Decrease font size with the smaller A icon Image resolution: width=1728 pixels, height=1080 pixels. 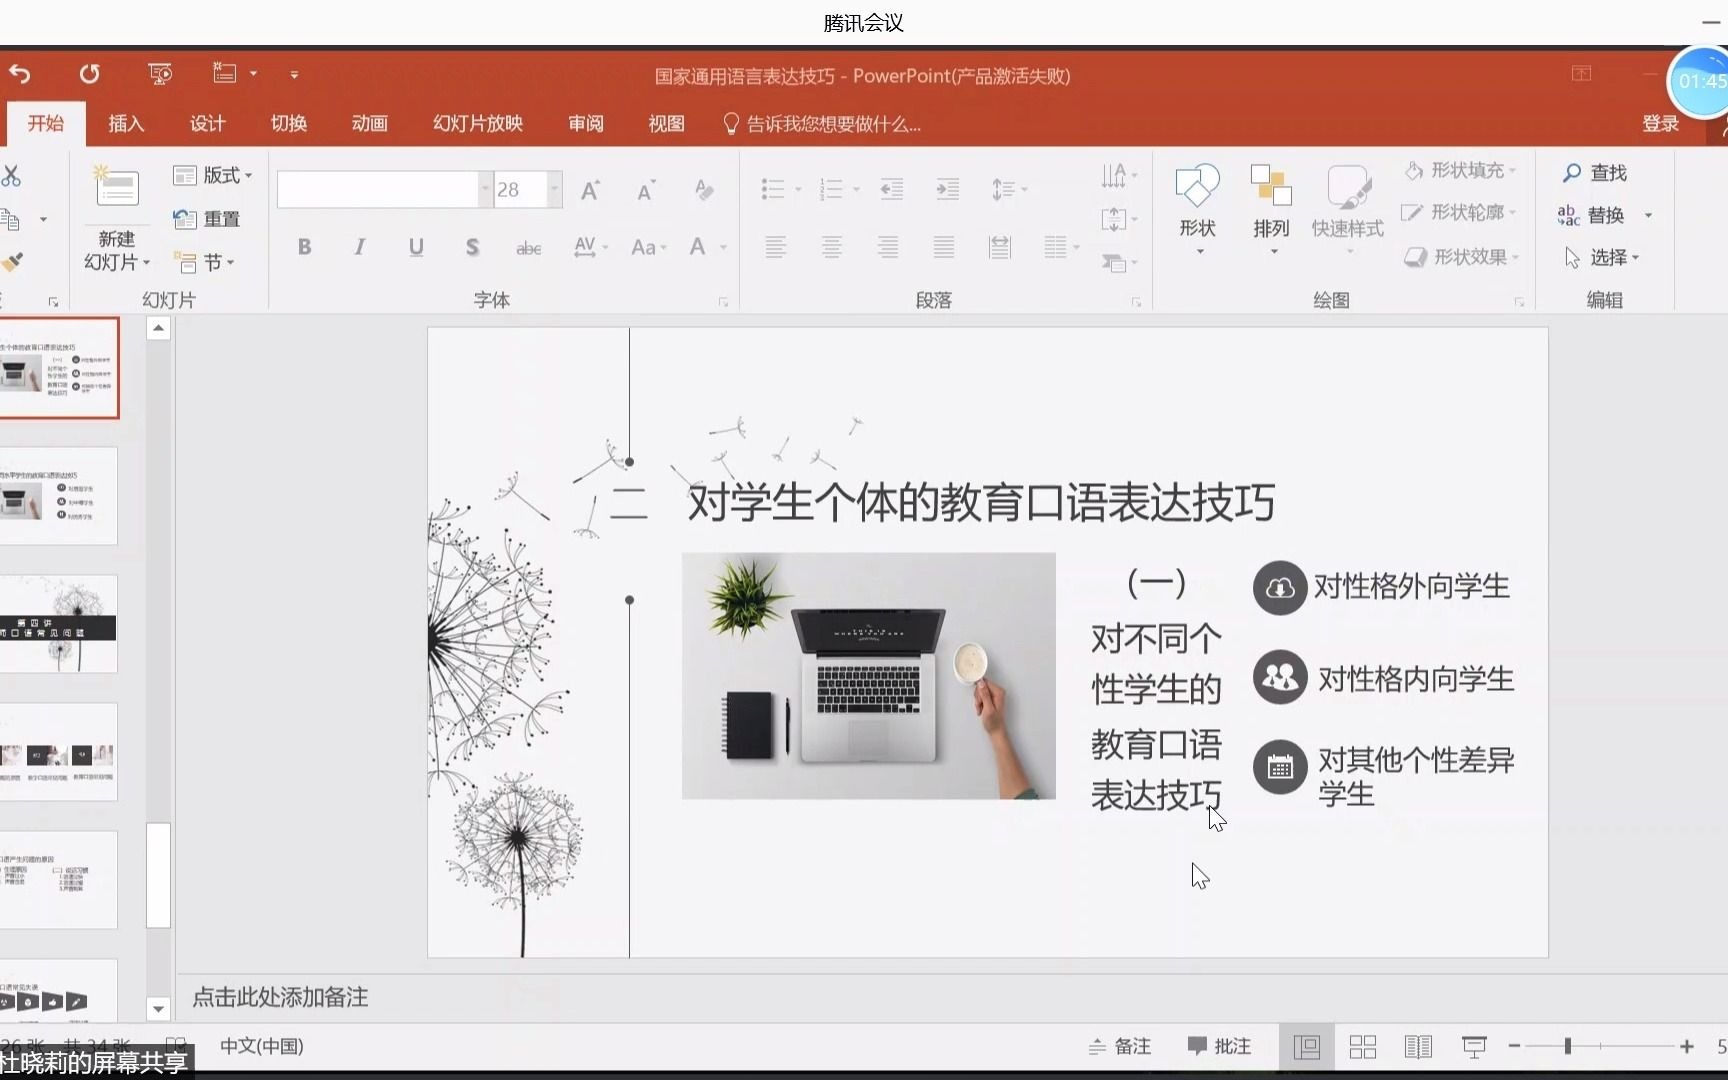(646, 191)
